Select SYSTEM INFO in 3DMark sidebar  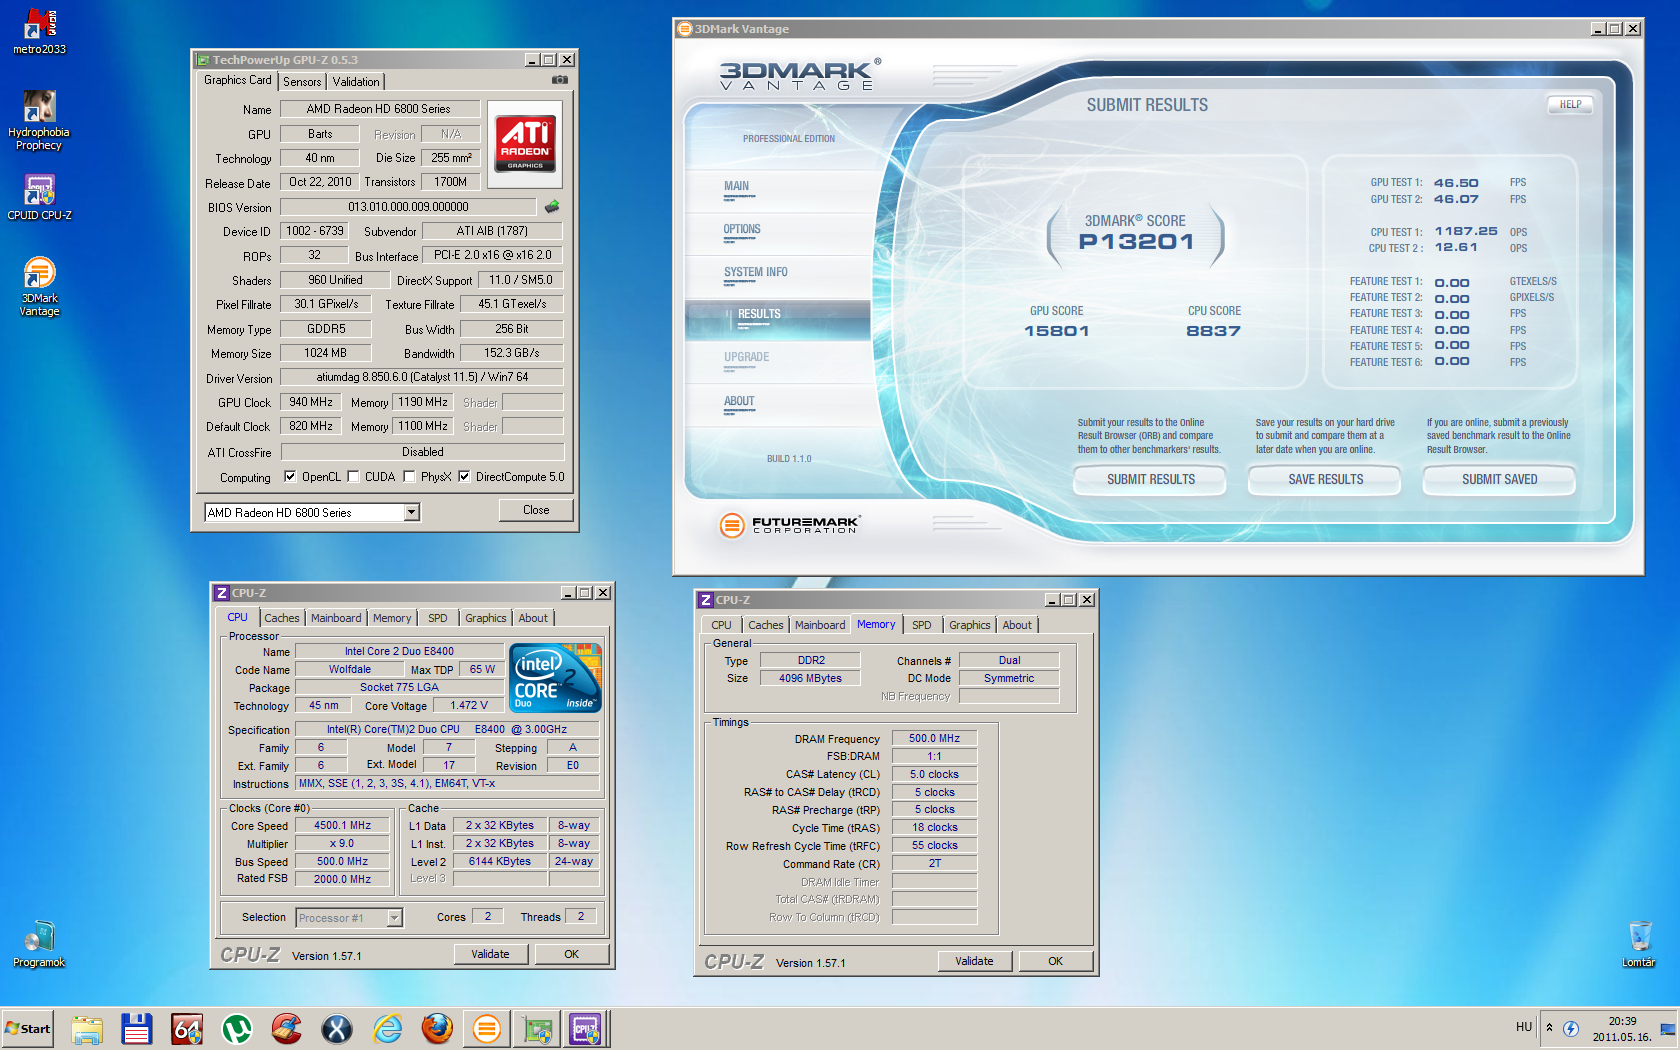(756, 272)
